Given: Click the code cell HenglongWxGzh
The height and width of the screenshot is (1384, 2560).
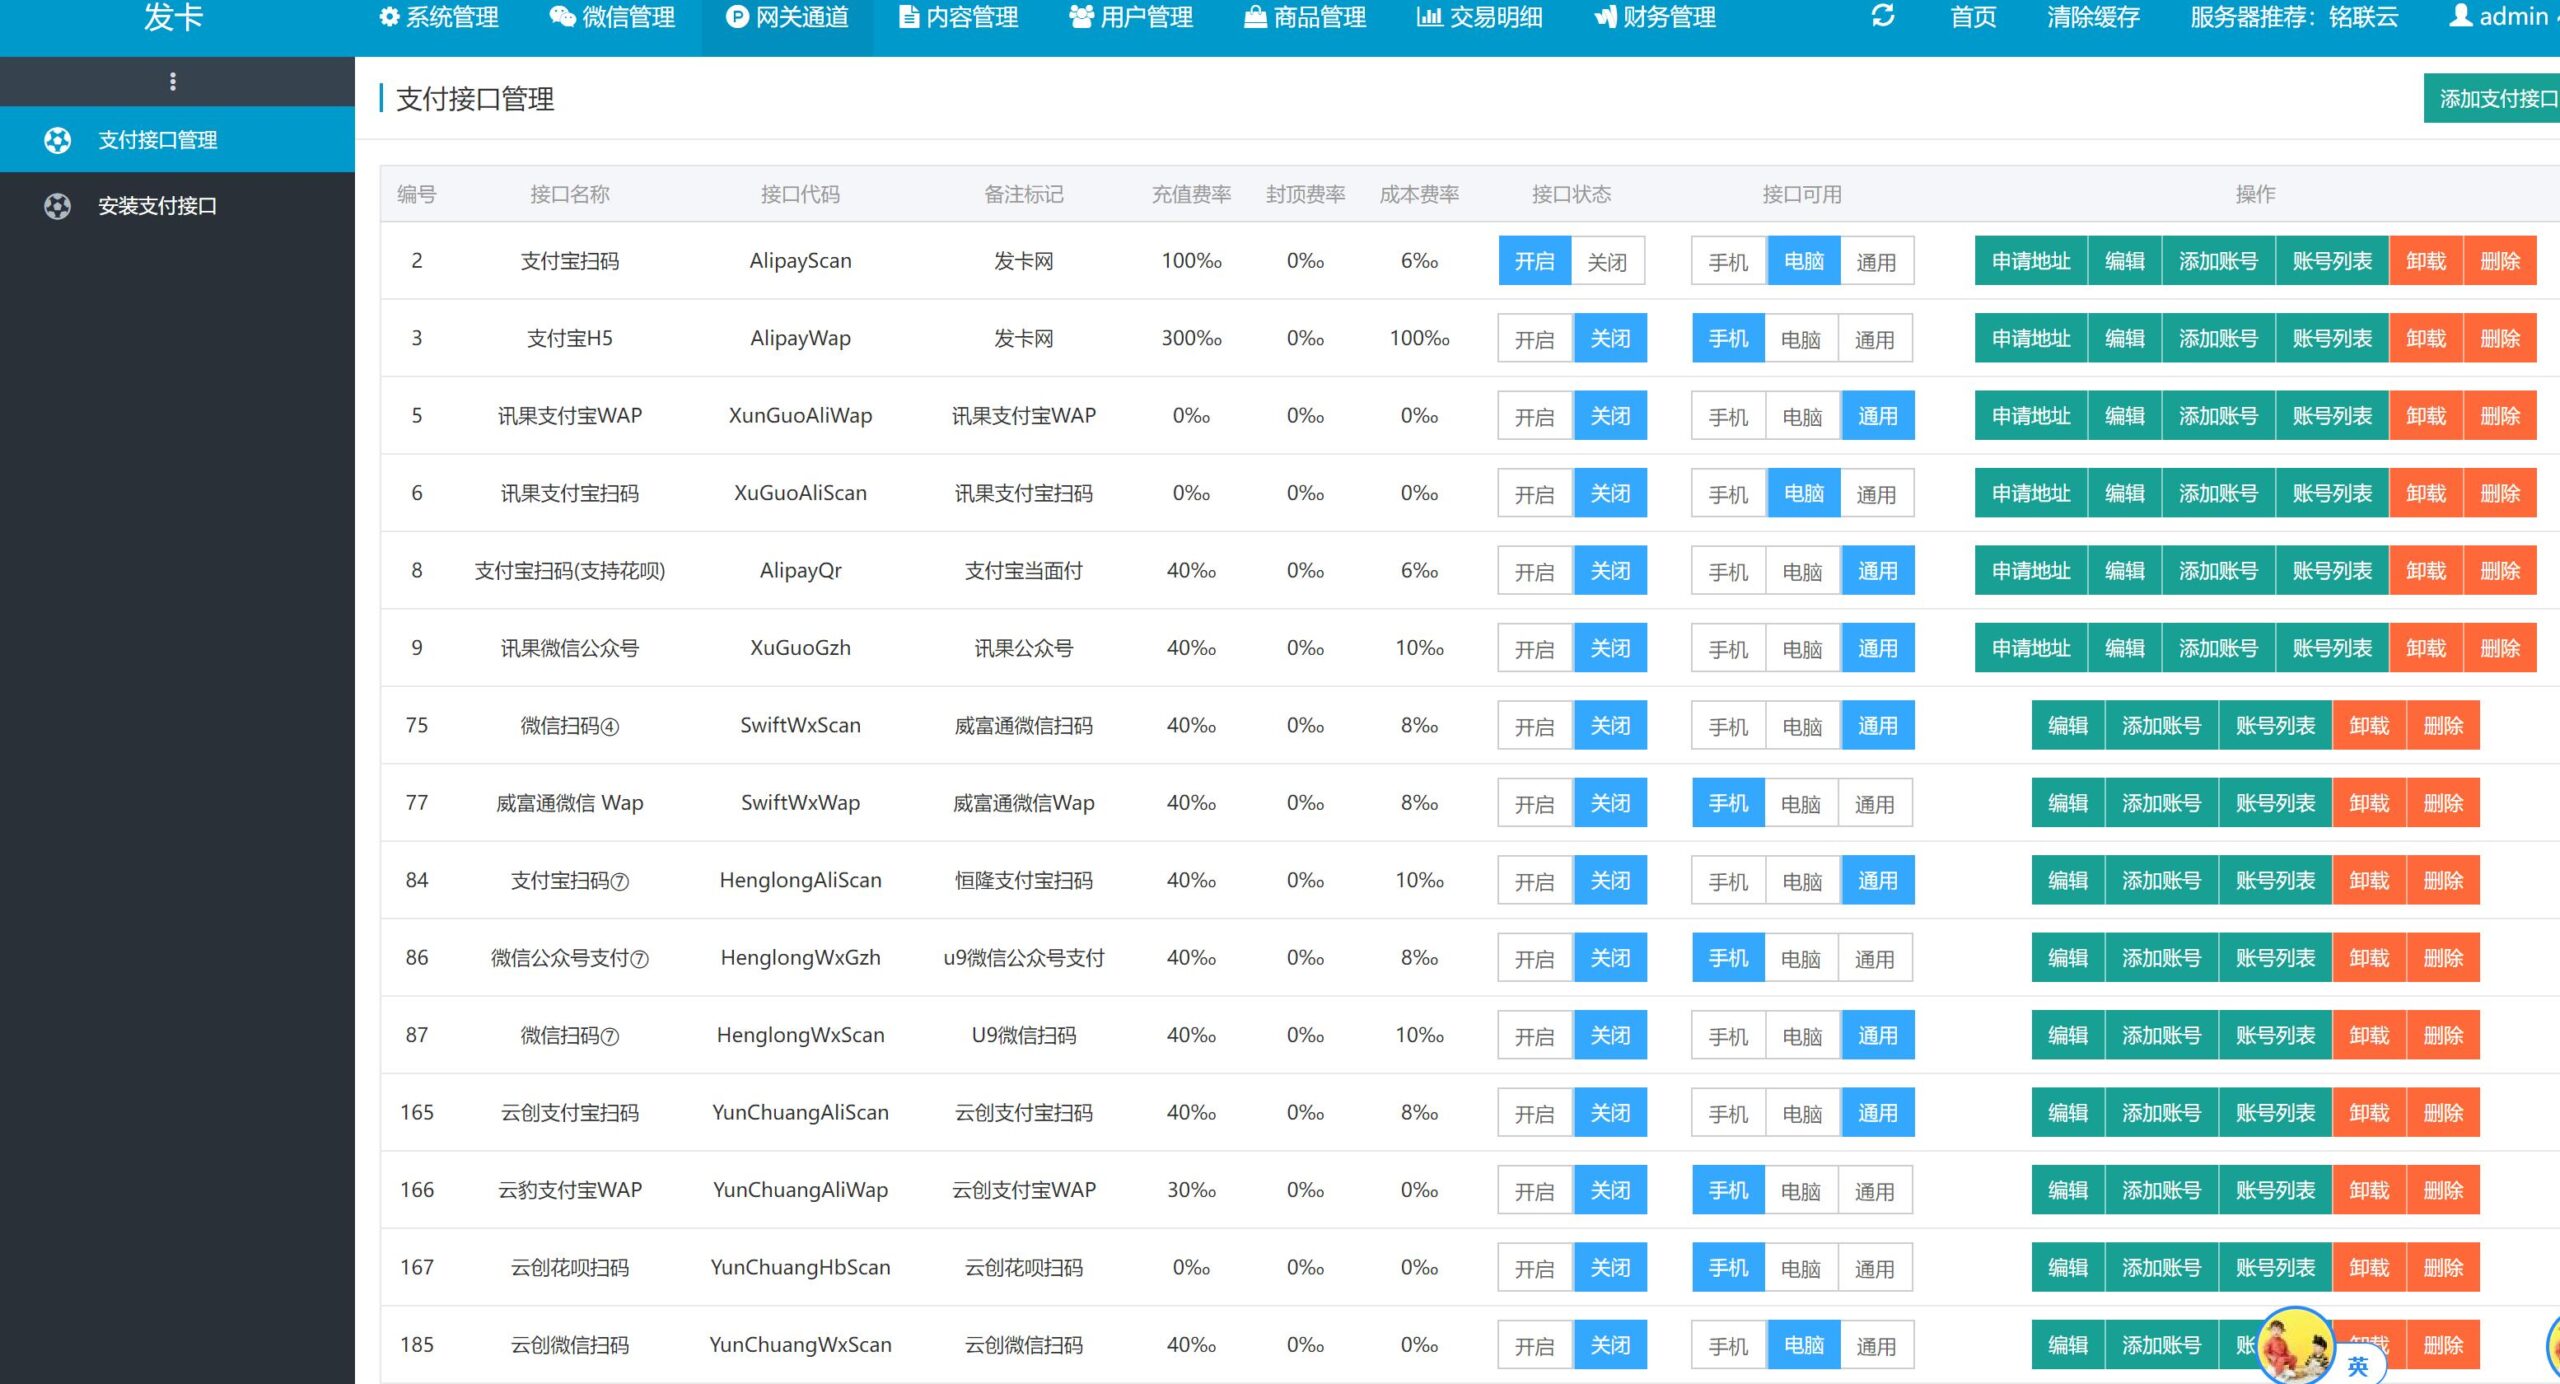Looking at the screenshot, I should [x=801, y=958].
